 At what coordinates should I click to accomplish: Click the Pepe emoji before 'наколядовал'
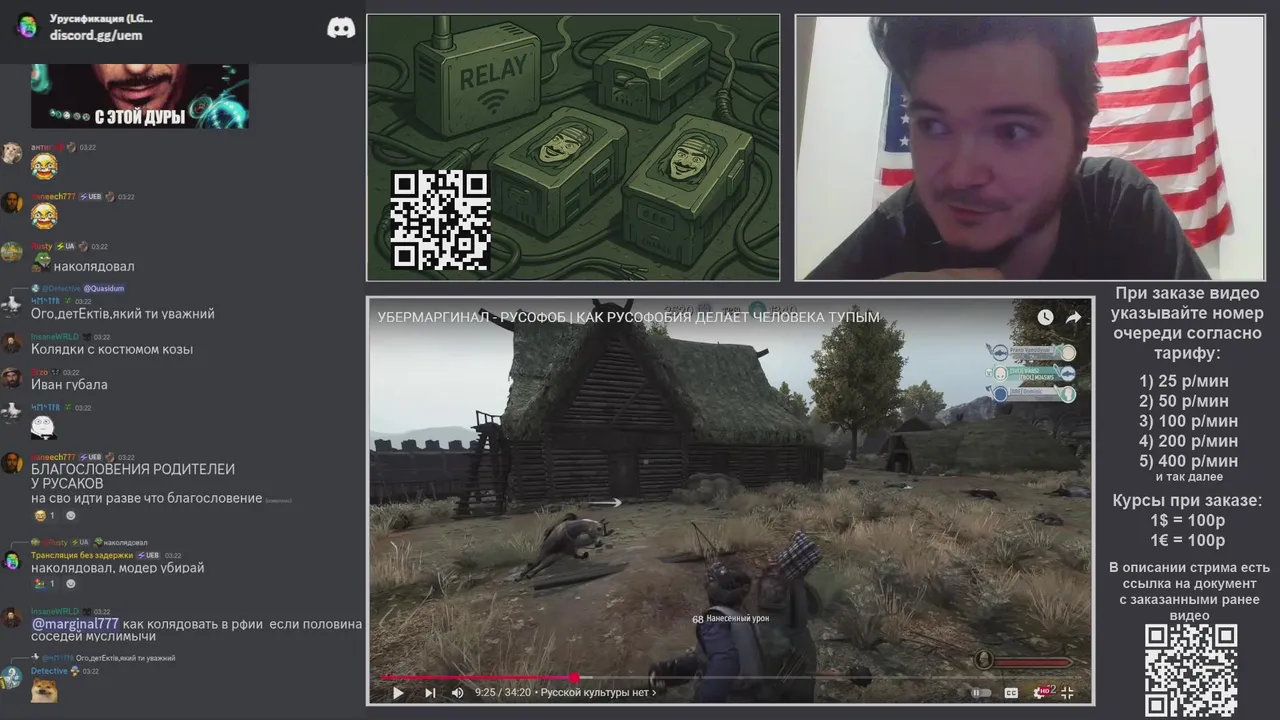click(x=41, y=264)
